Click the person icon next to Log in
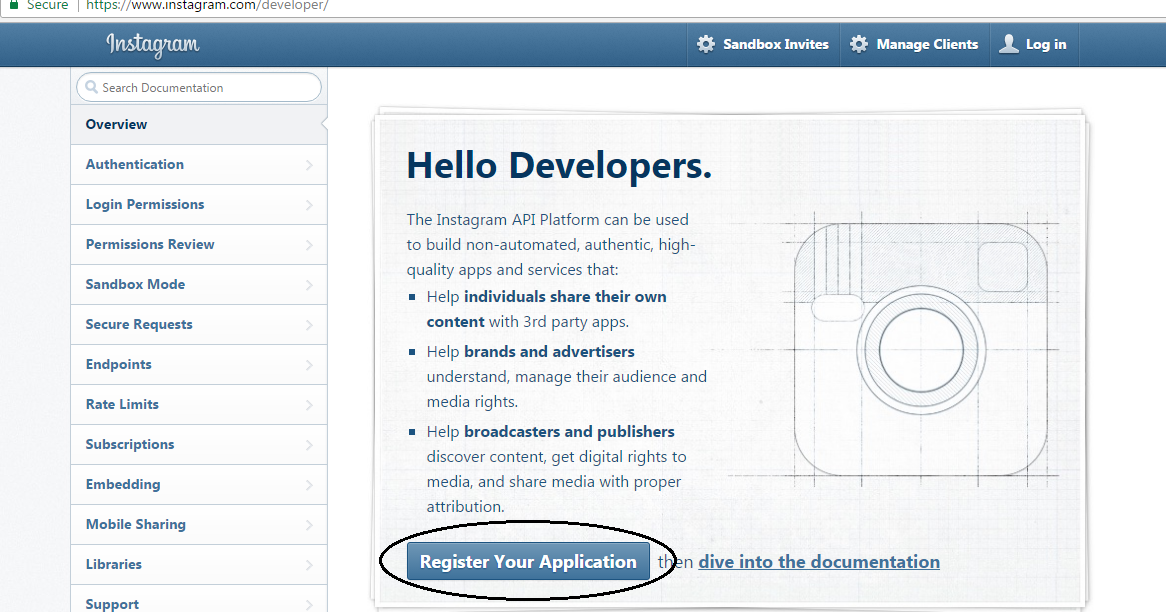 [x=1008, y=43]
